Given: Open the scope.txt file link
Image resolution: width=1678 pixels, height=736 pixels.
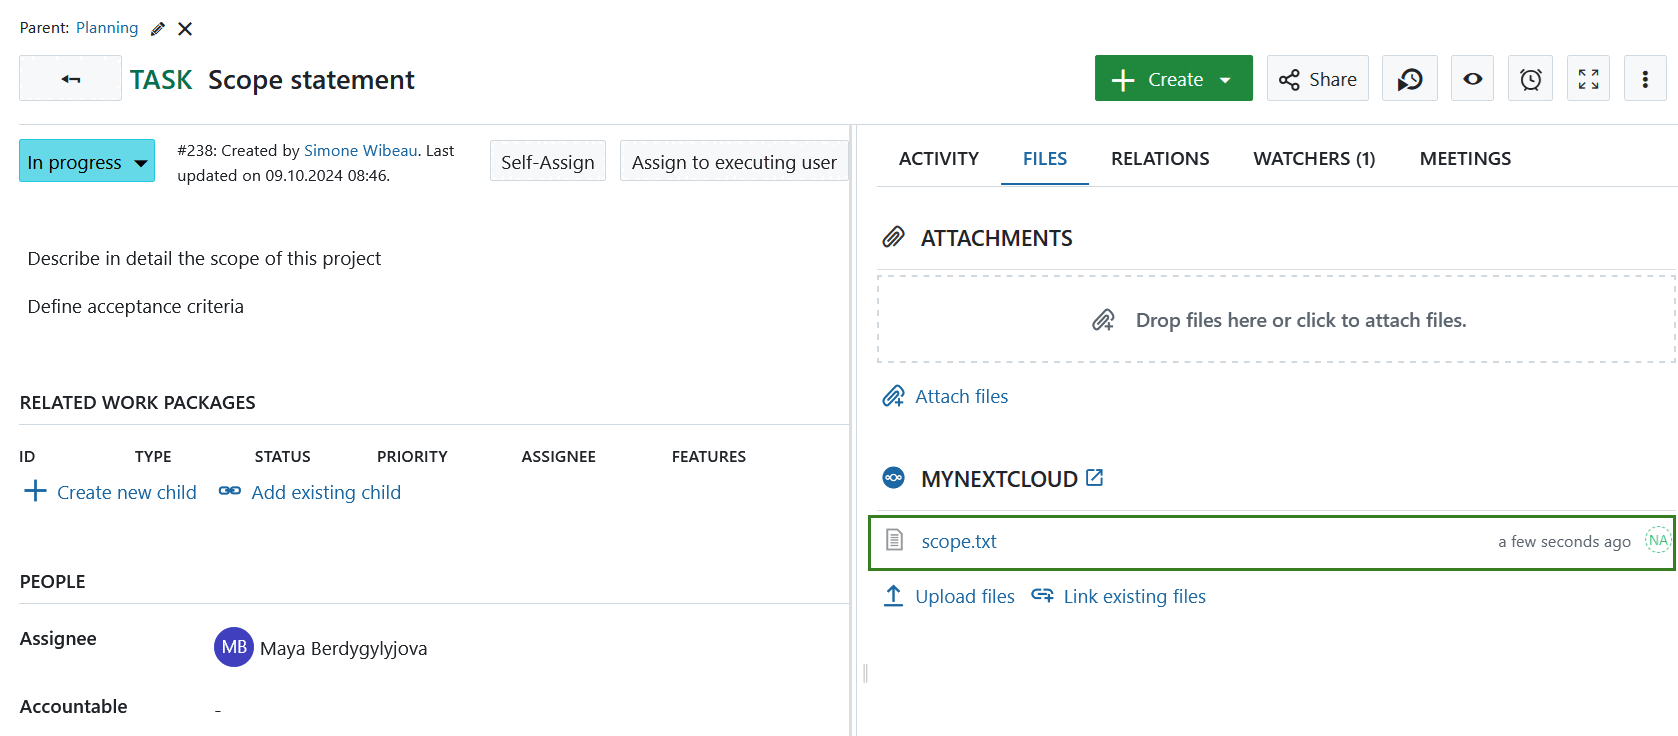Looking at the screenshot, I should [958, 542].
